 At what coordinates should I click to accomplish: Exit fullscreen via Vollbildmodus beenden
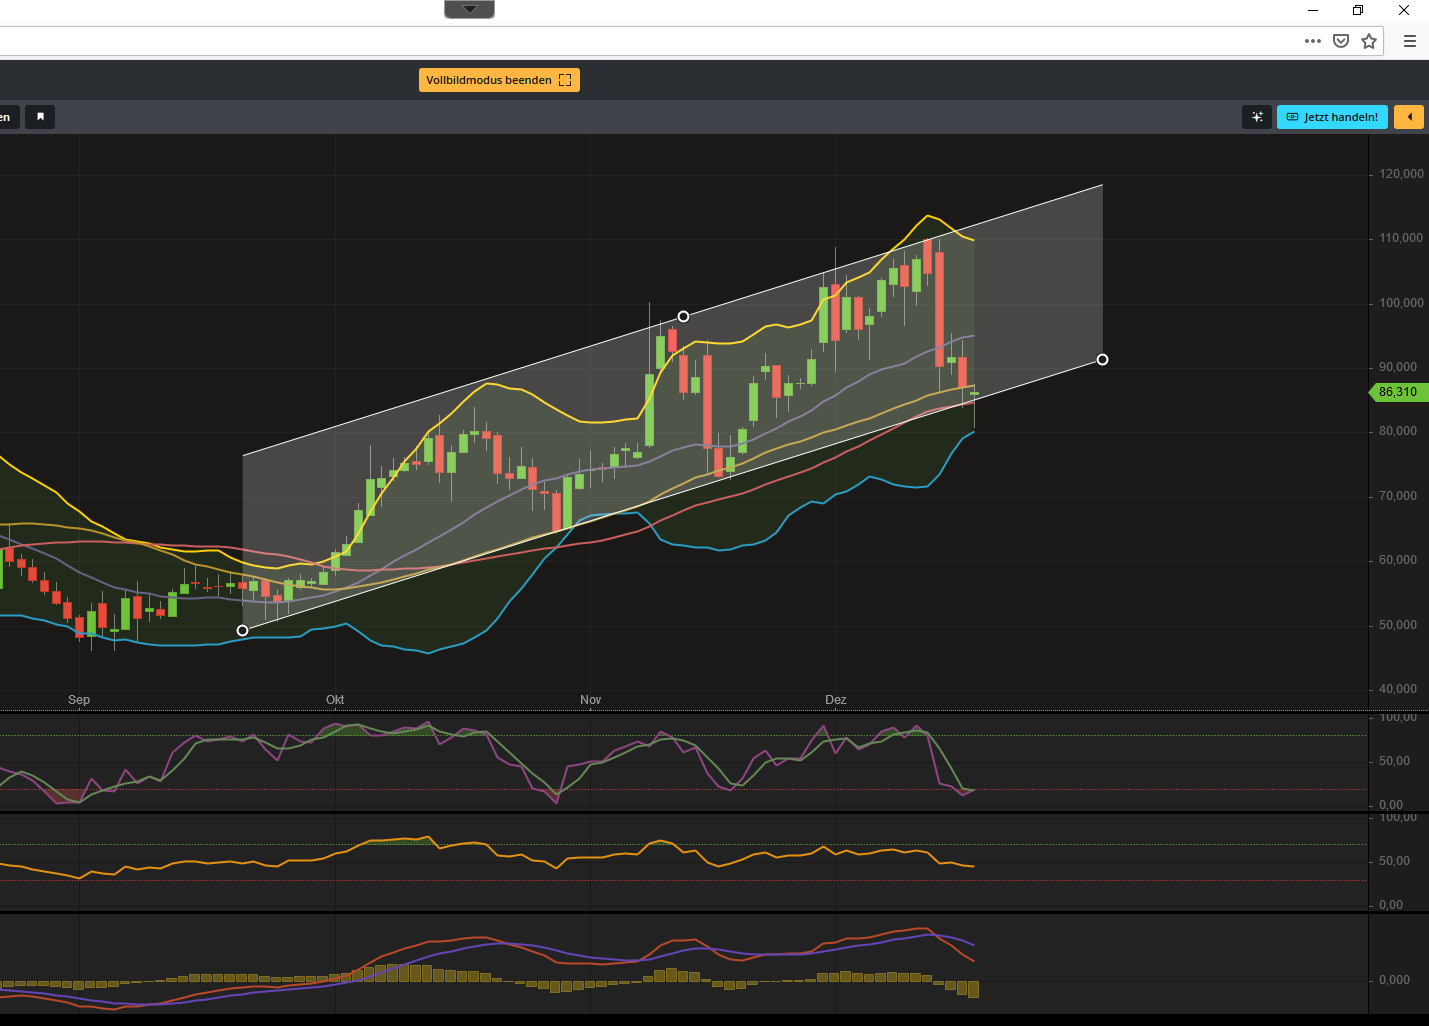499,80
